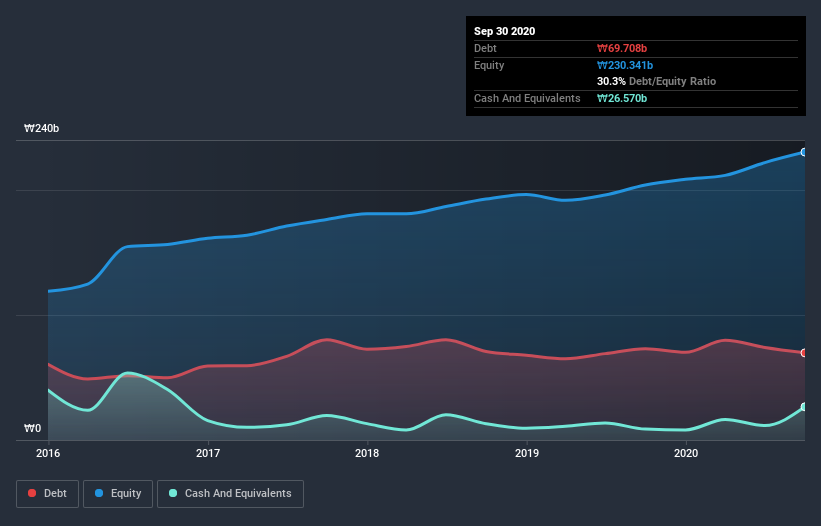Click the 2017 x-axis label
Screen dimensions: 821x526
click(208, 453)
